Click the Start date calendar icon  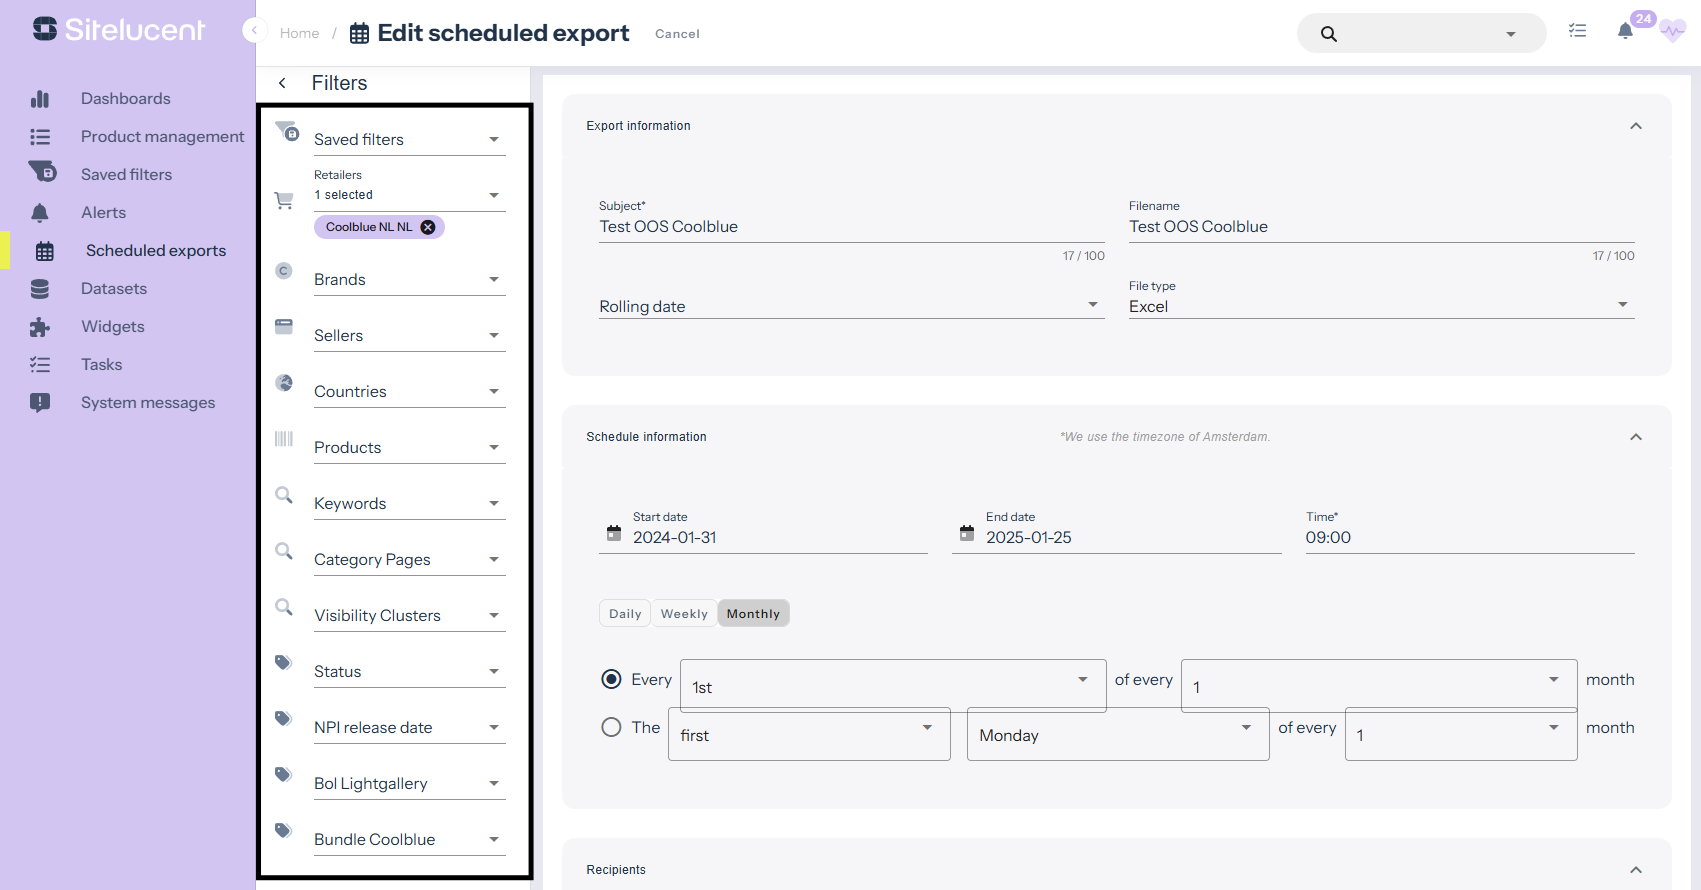coord(614,534)
